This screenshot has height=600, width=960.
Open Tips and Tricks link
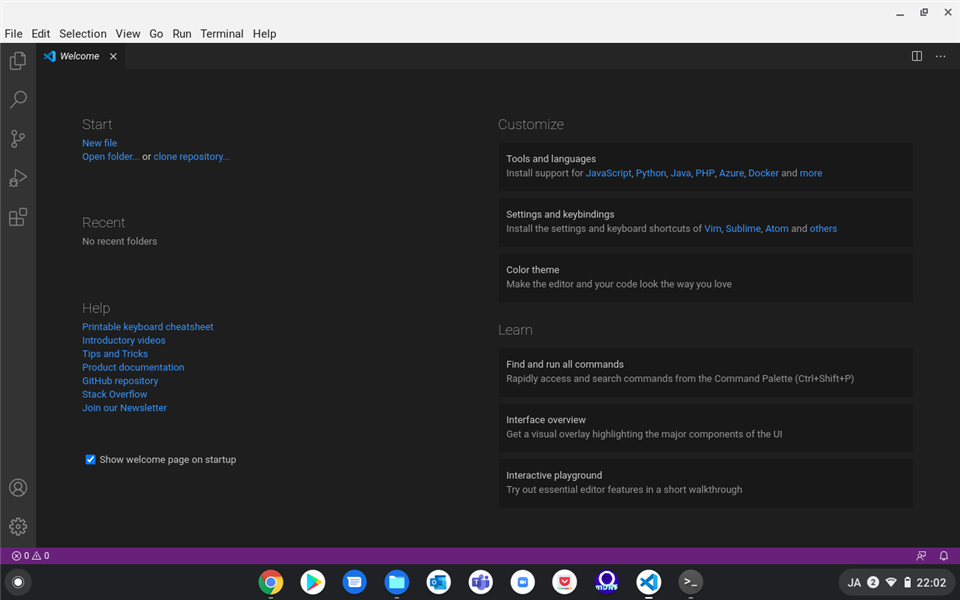point(115,354)
